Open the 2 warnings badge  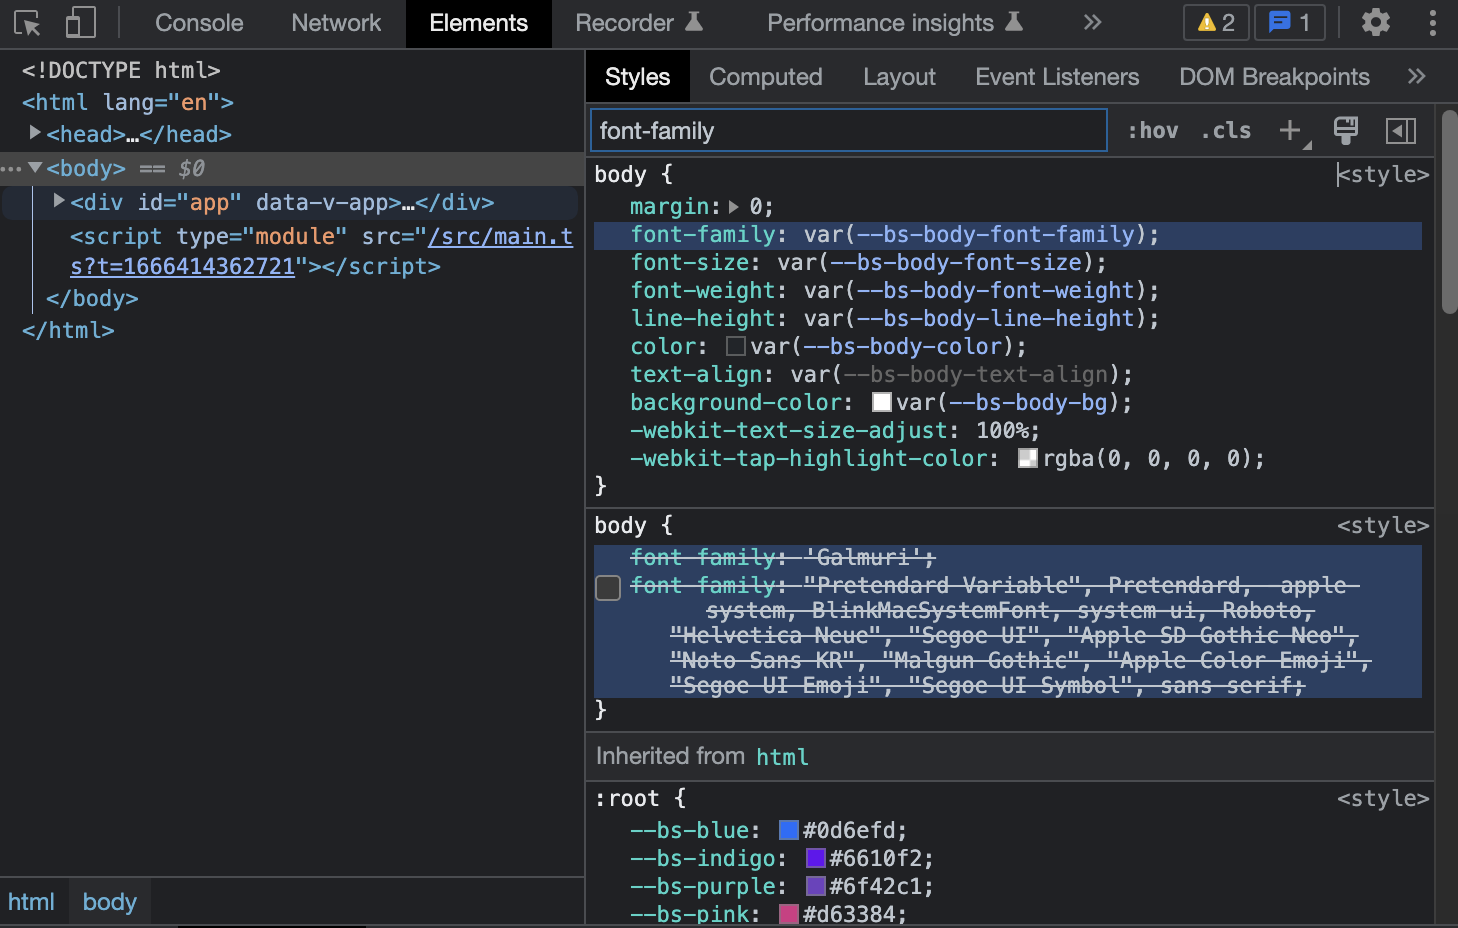(x=1216, y=22)
